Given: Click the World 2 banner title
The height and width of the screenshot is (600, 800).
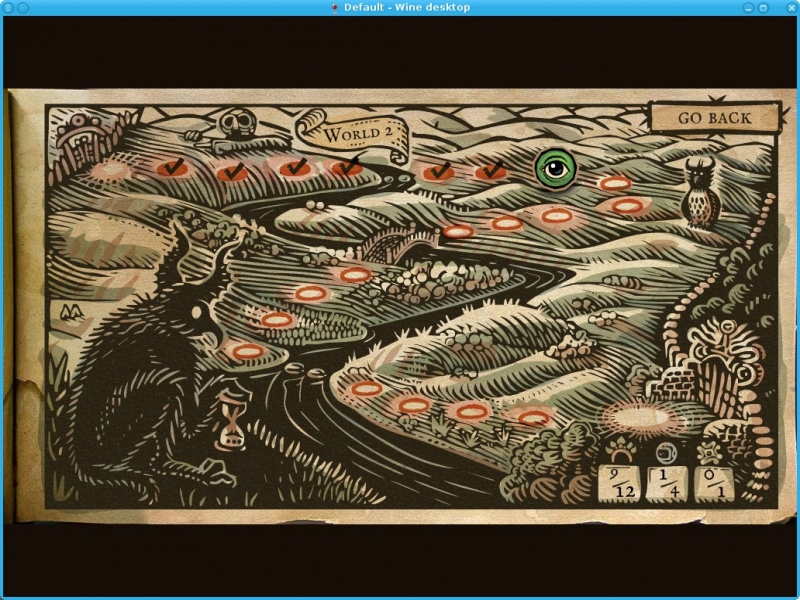Looking at the screenshot, I should tap(351, 133).
